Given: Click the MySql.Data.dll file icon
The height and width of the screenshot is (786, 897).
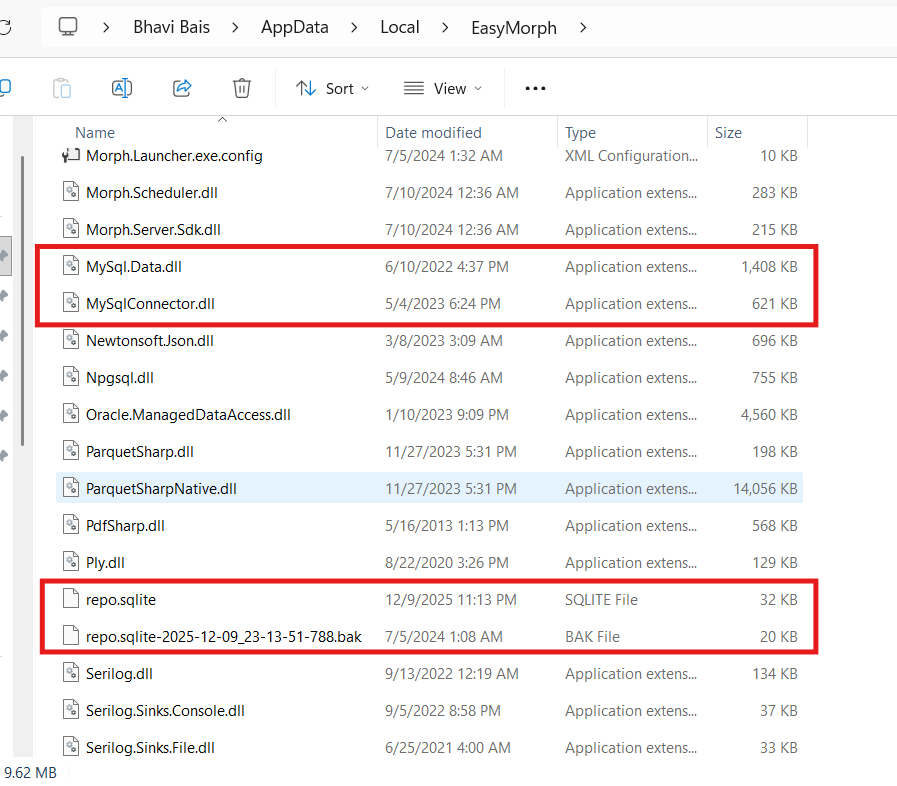Looking at the screenshot, I should point(70,266).
